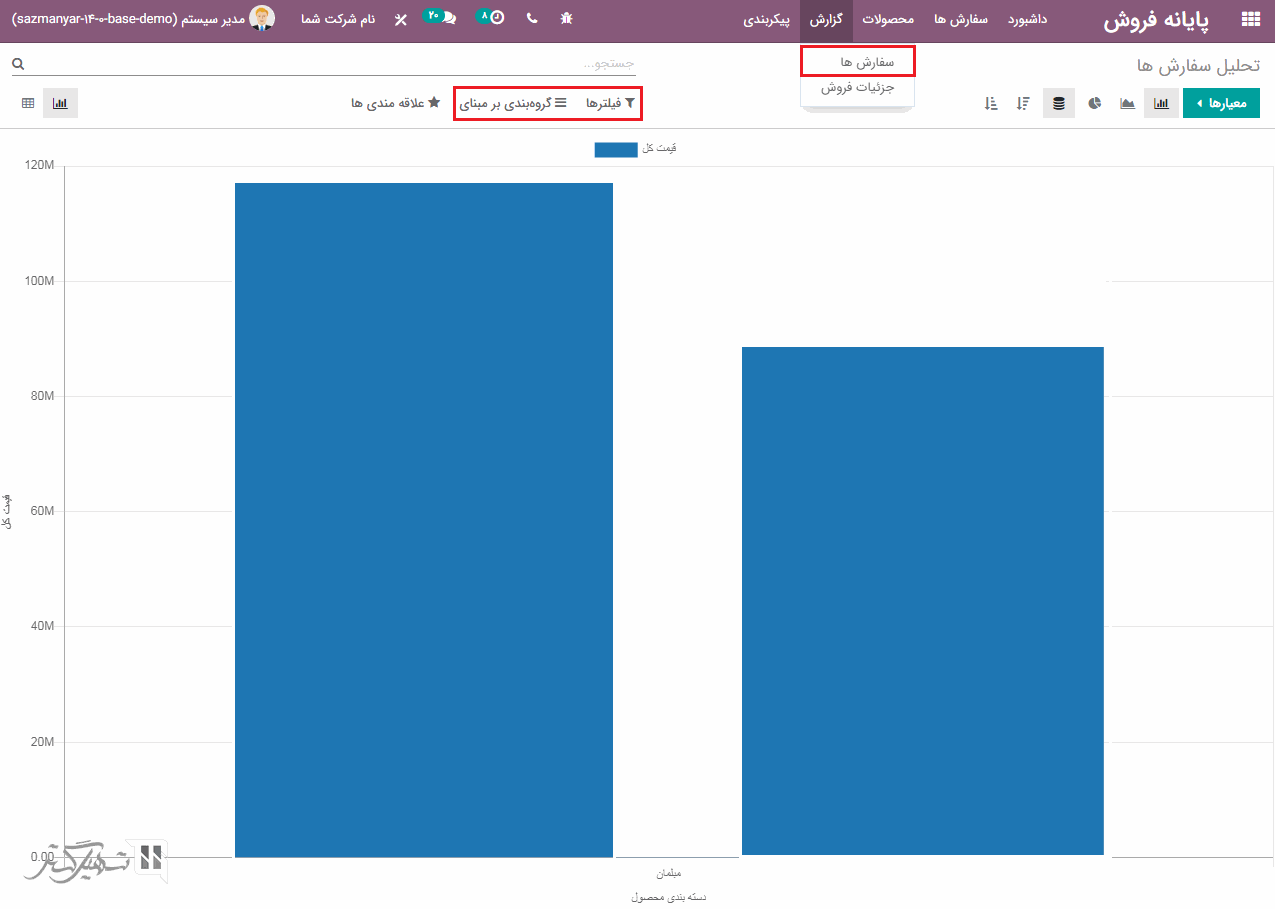Sort the chart in ascending order

coord(991,103)
